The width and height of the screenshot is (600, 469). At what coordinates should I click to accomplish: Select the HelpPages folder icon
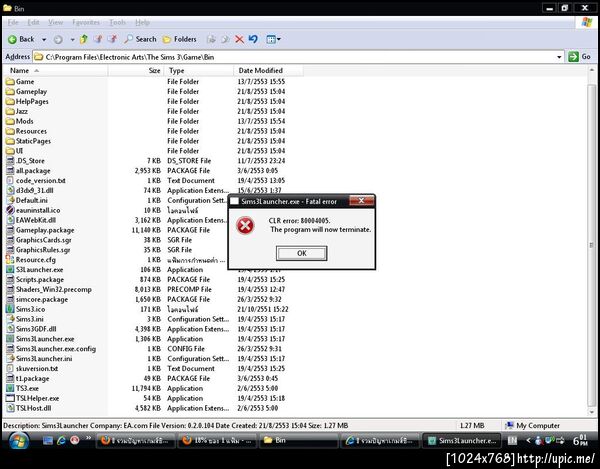pos(10,101)
